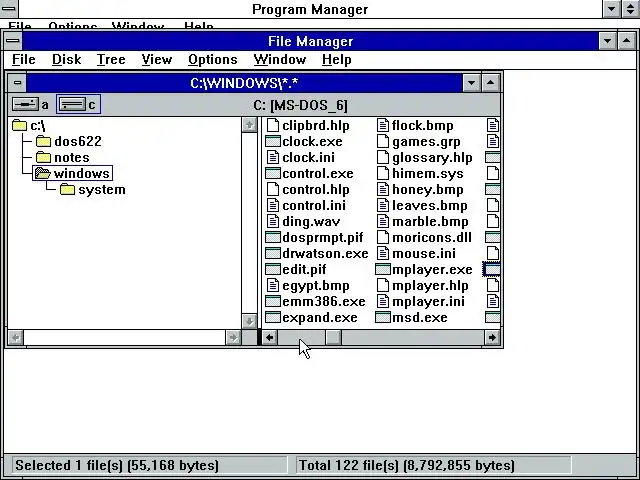
Task: Open the Tree menu
Action: click(x=111, y=60)
